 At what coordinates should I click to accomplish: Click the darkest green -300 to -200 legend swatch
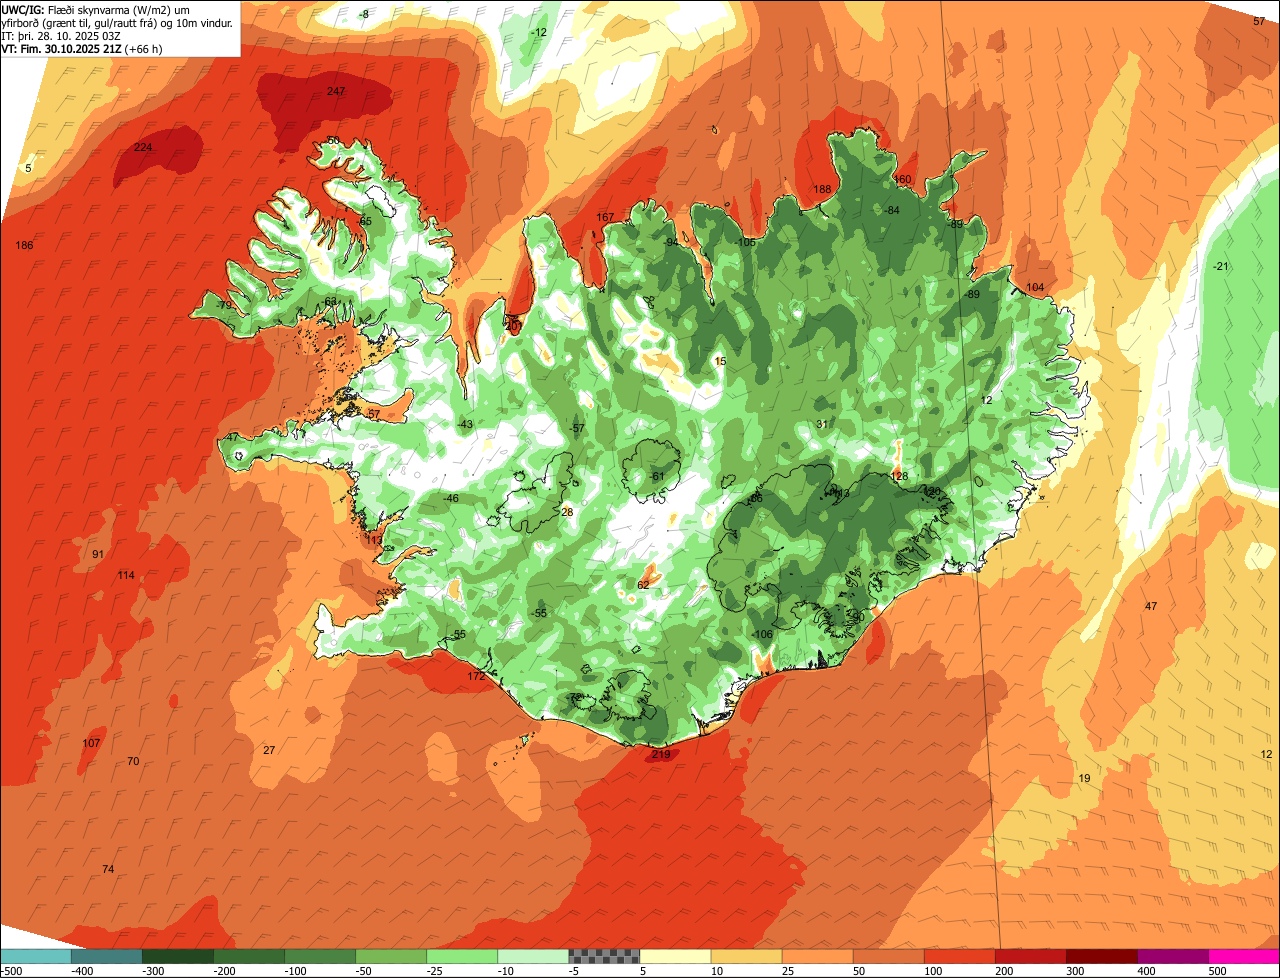177,956
